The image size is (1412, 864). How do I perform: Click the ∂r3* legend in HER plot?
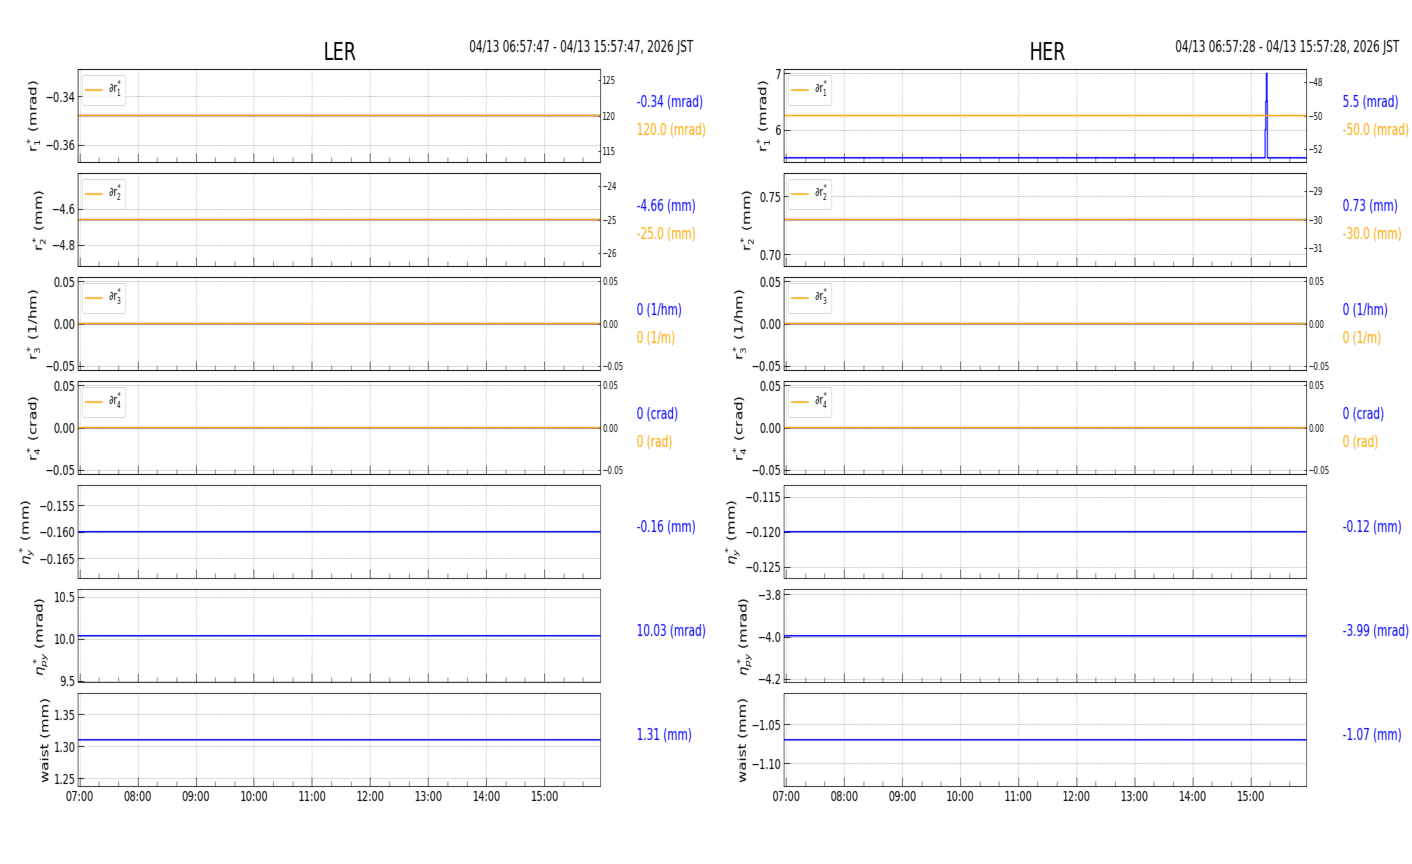click(810, 297)
